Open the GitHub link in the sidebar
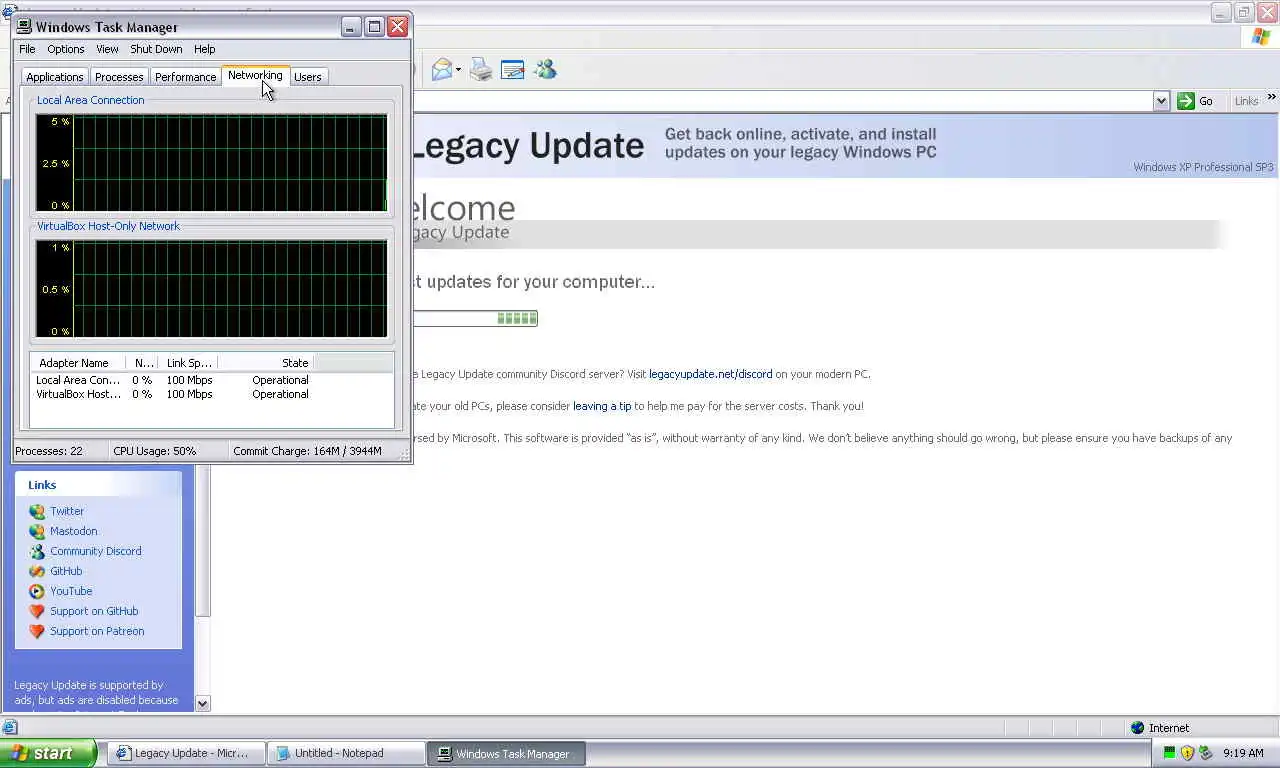1280x768 pixels. (x=66, y=571)
